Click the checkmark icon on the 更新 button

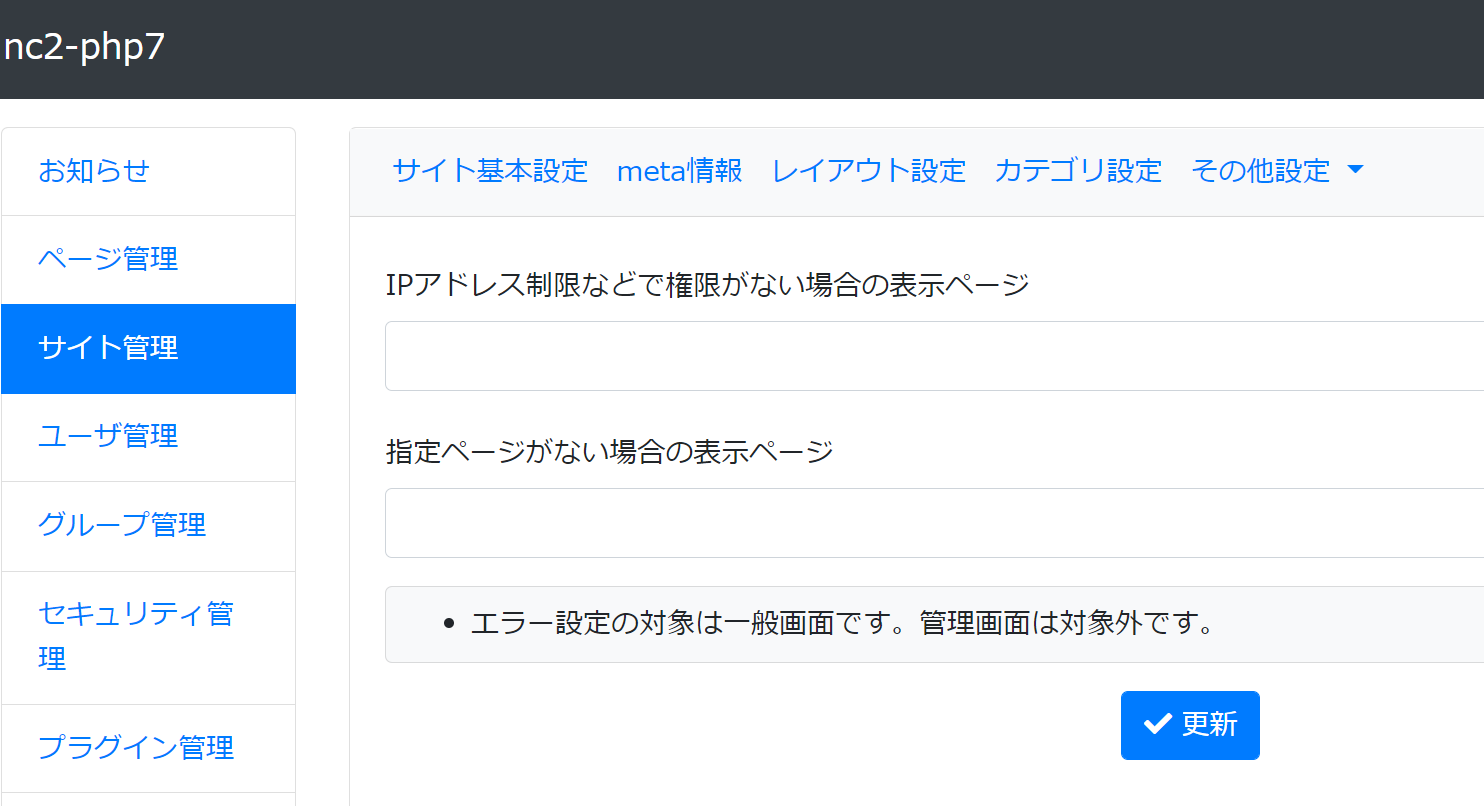tap(1157, 724)
